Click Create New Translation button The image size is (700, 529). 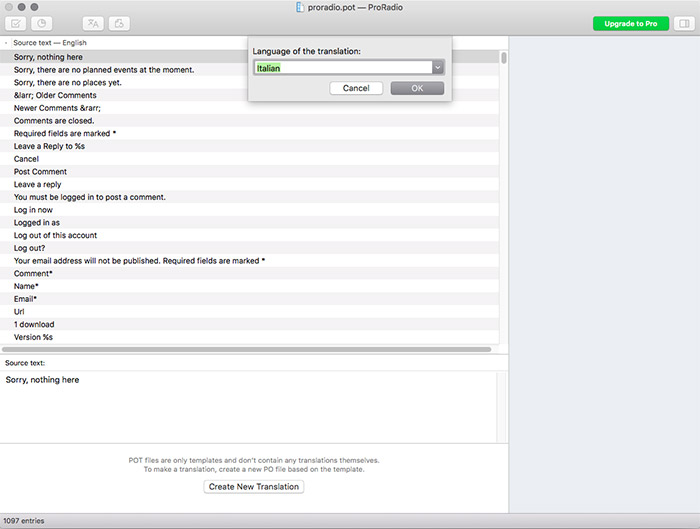[x=254, y=487]
